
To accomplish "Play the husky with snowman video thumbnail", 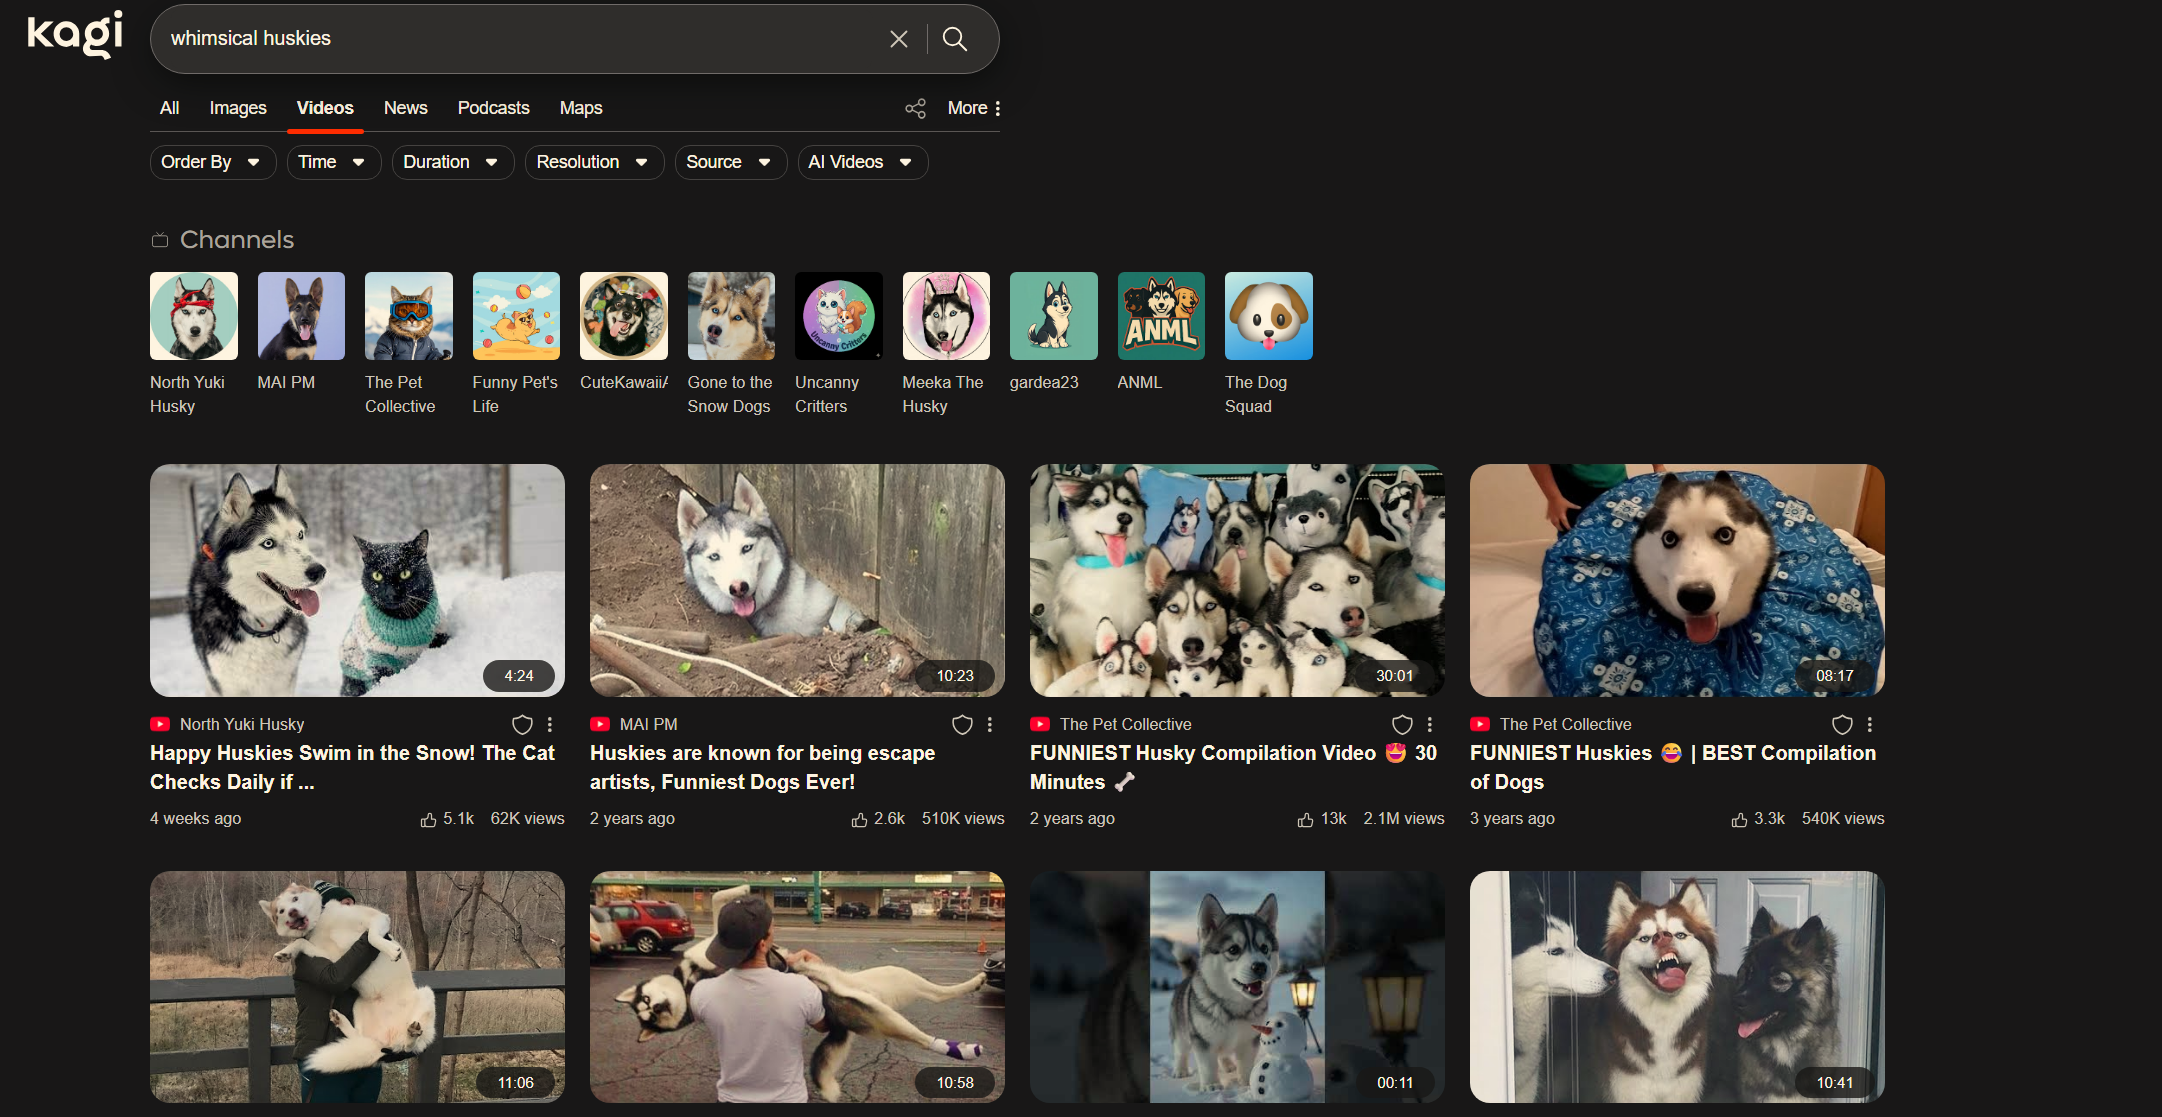I will click(x=1236, y=986).
